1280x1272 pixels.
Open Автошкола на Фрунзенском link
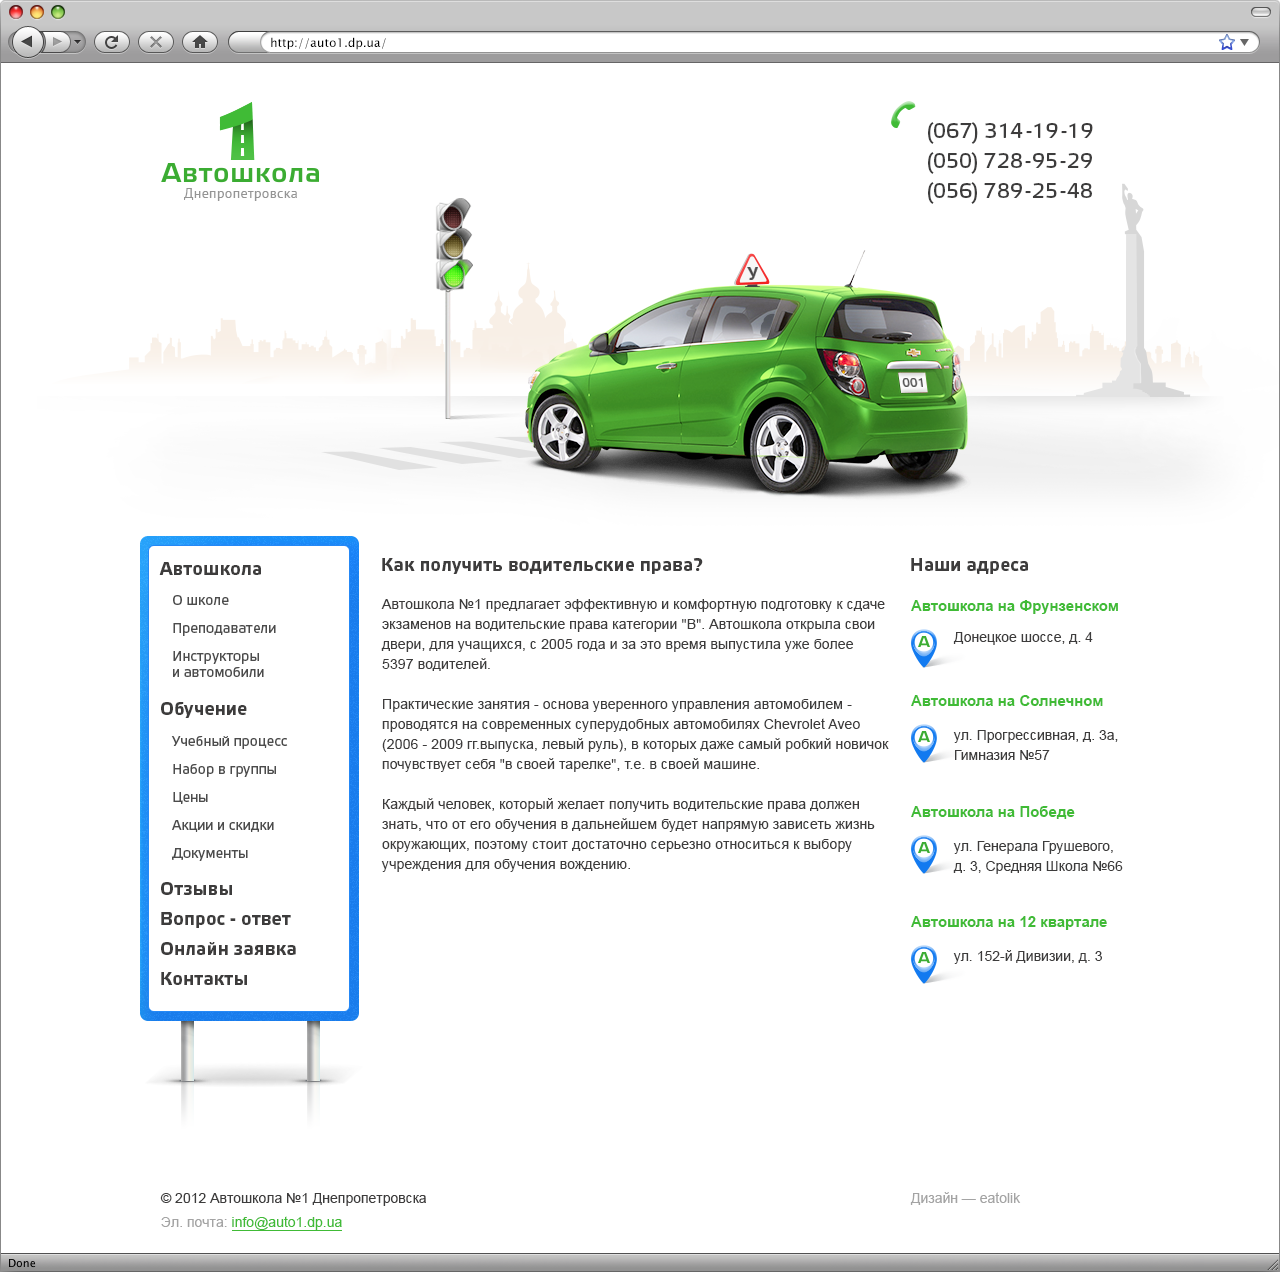click(1014, 606)
